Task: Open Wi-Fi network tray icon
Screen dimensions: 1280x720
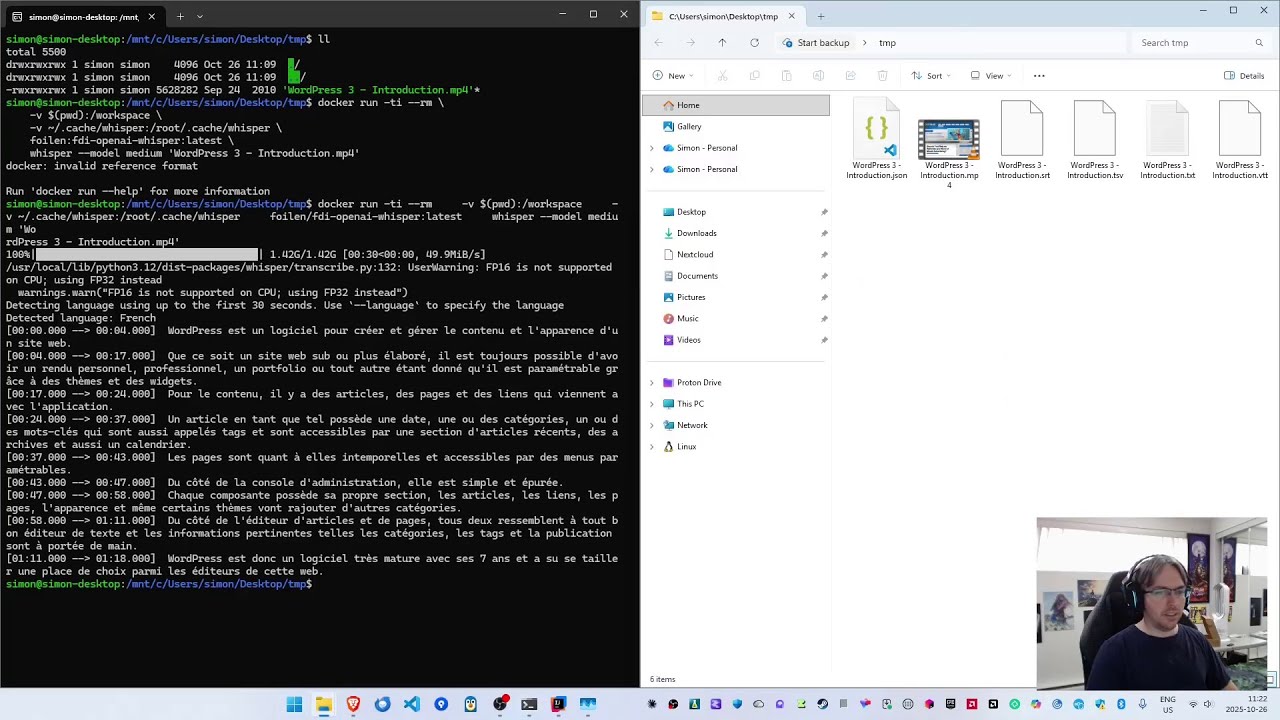Action: pos(1192,705)
